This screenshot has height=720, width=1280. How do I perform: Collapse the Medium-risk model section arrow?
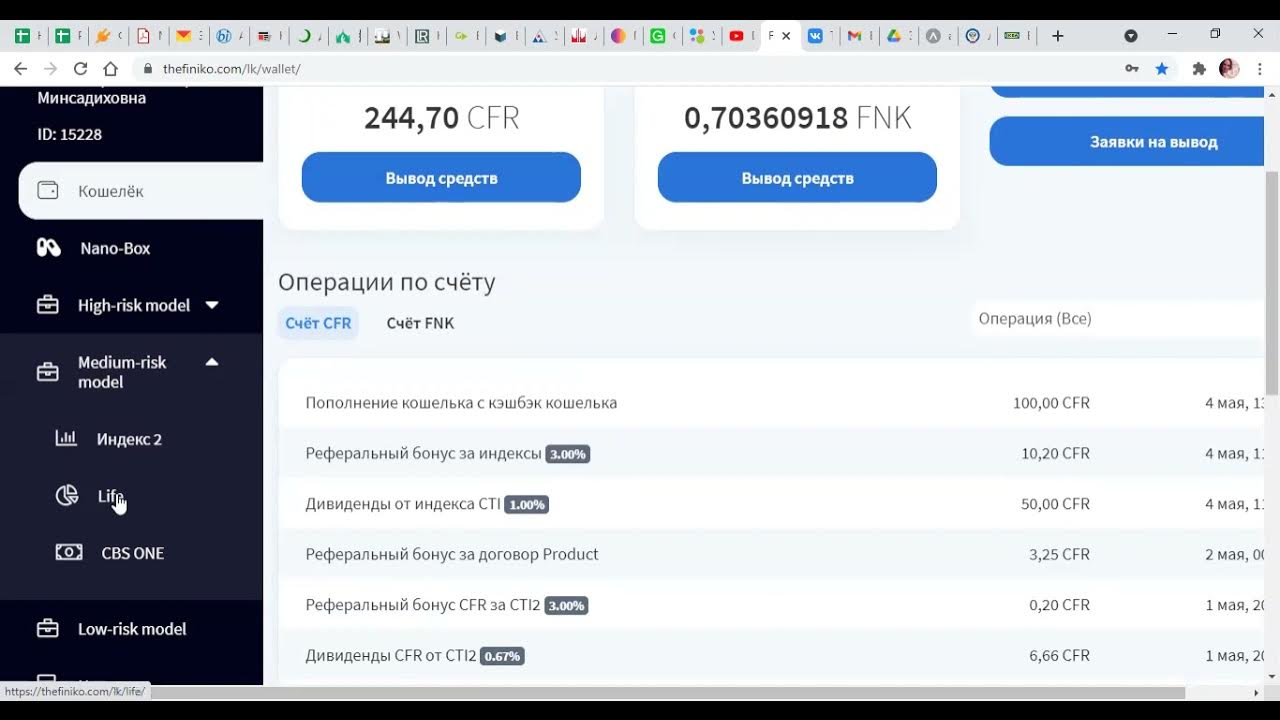[x=212, y=362]
